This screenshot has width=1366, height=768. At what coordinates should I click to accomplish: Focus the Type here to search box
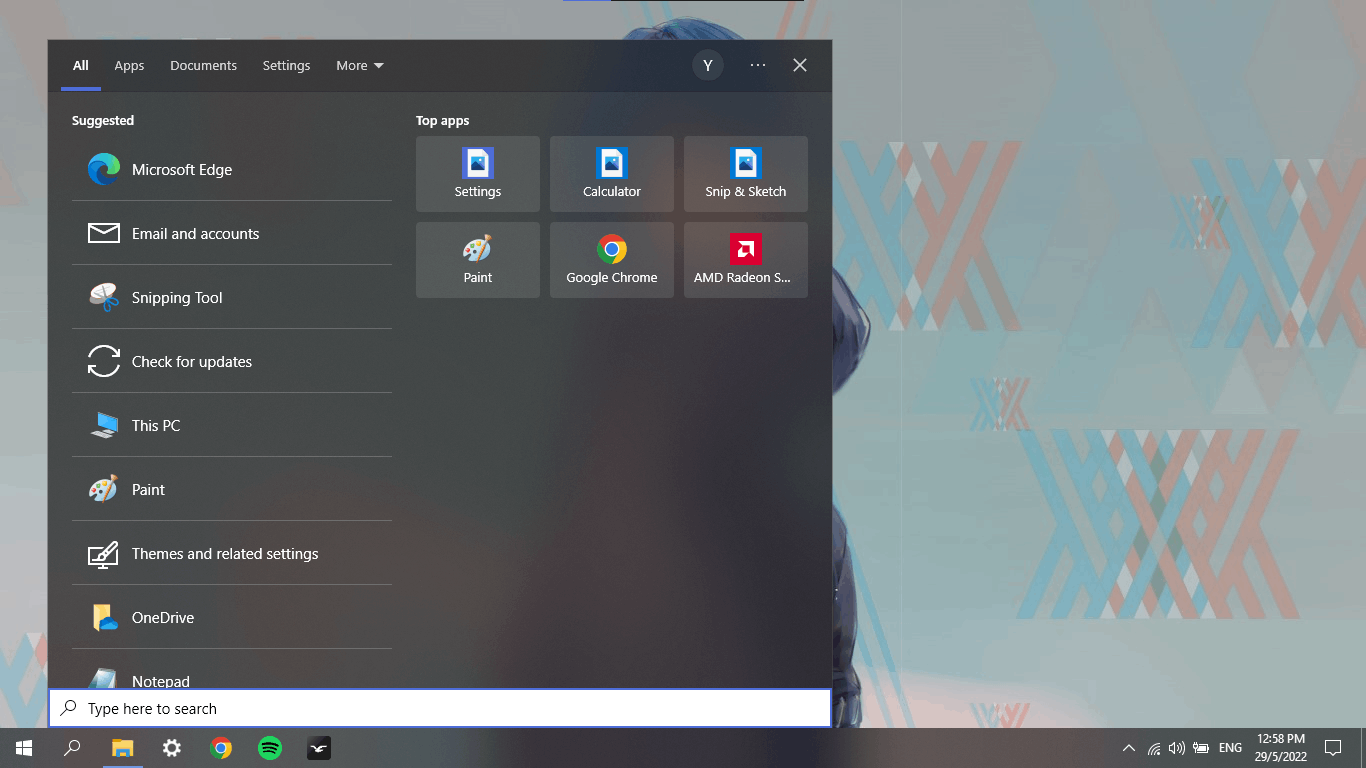point(440,708)
